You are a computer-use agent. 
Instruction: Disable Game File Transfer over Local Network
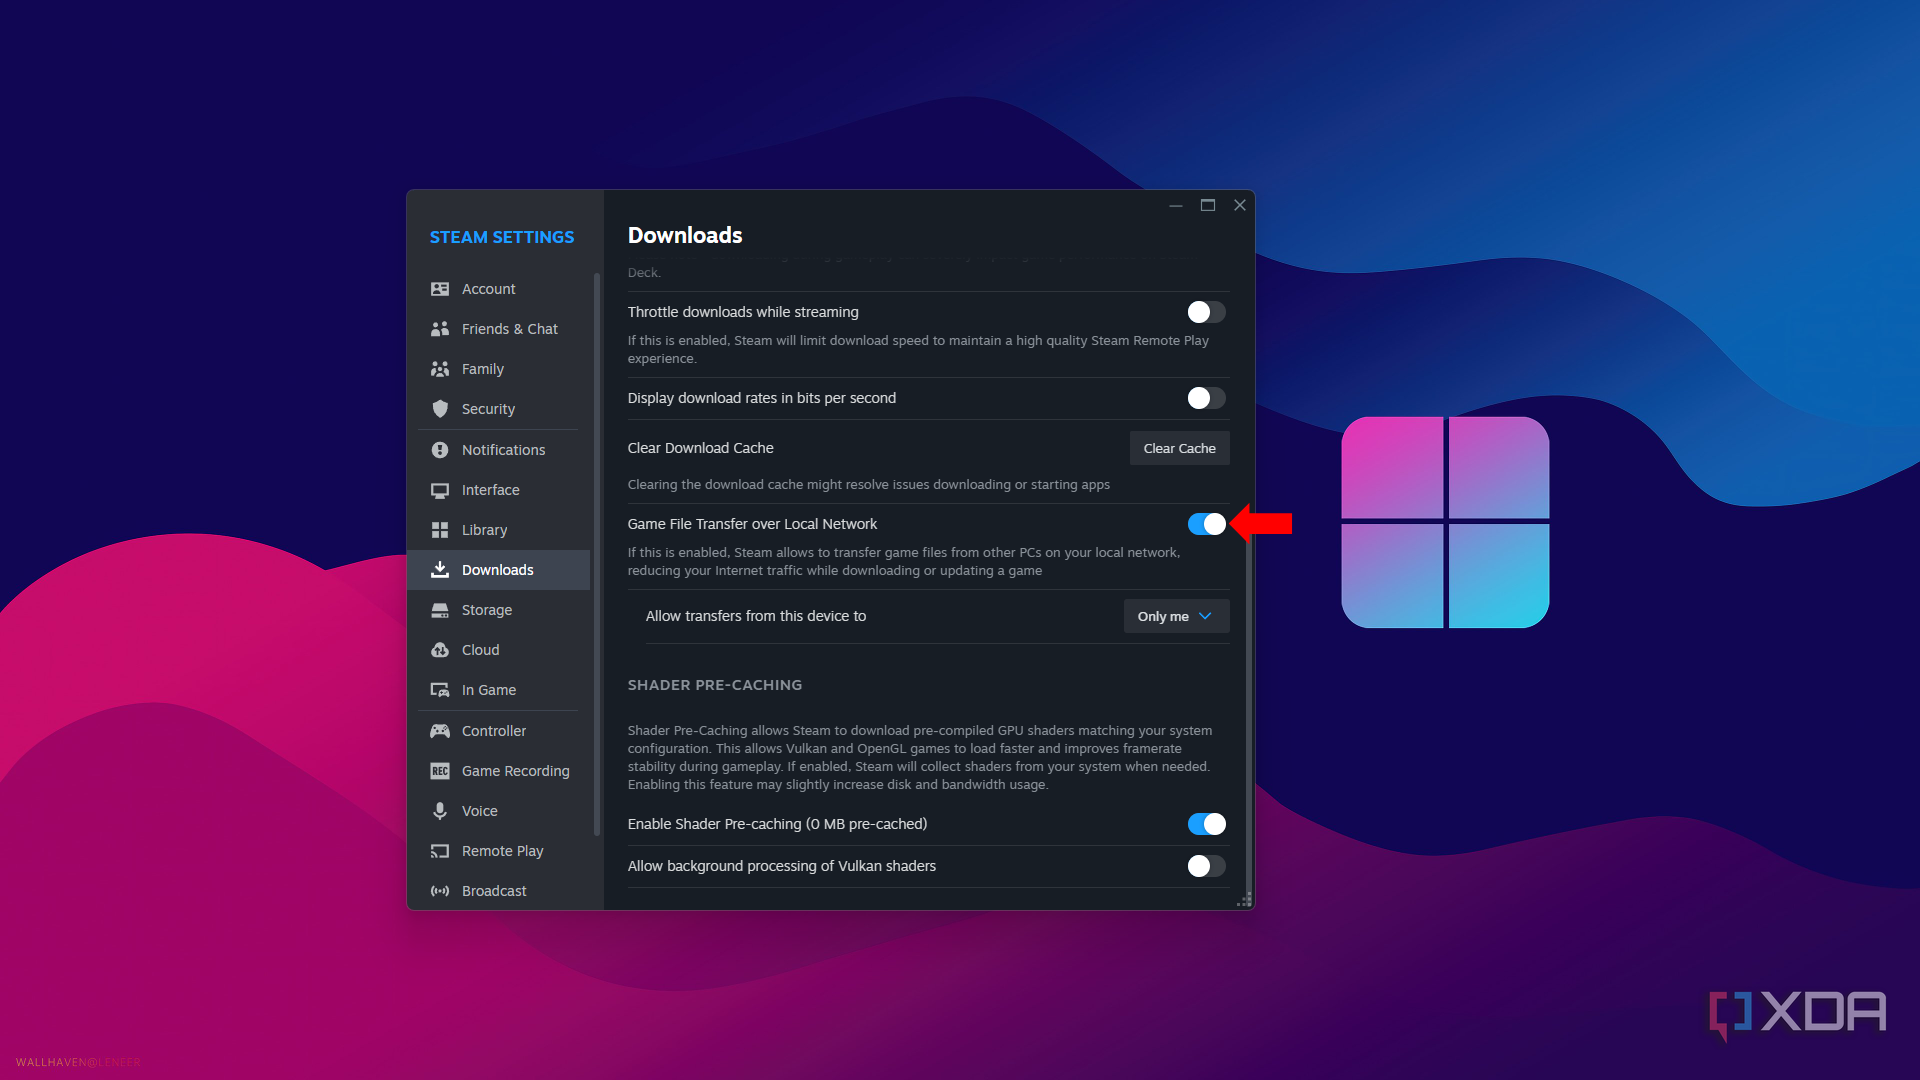1205,523
